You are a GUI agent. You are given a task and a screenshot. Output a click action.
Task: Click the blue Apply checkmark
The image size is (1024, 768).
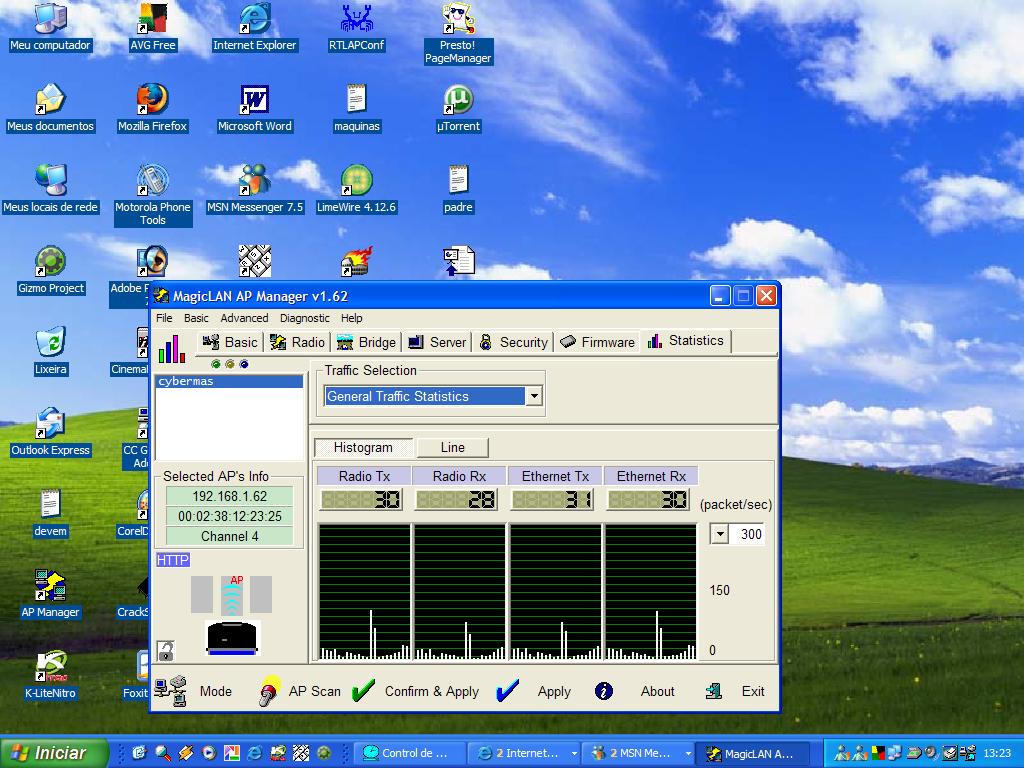508,691
